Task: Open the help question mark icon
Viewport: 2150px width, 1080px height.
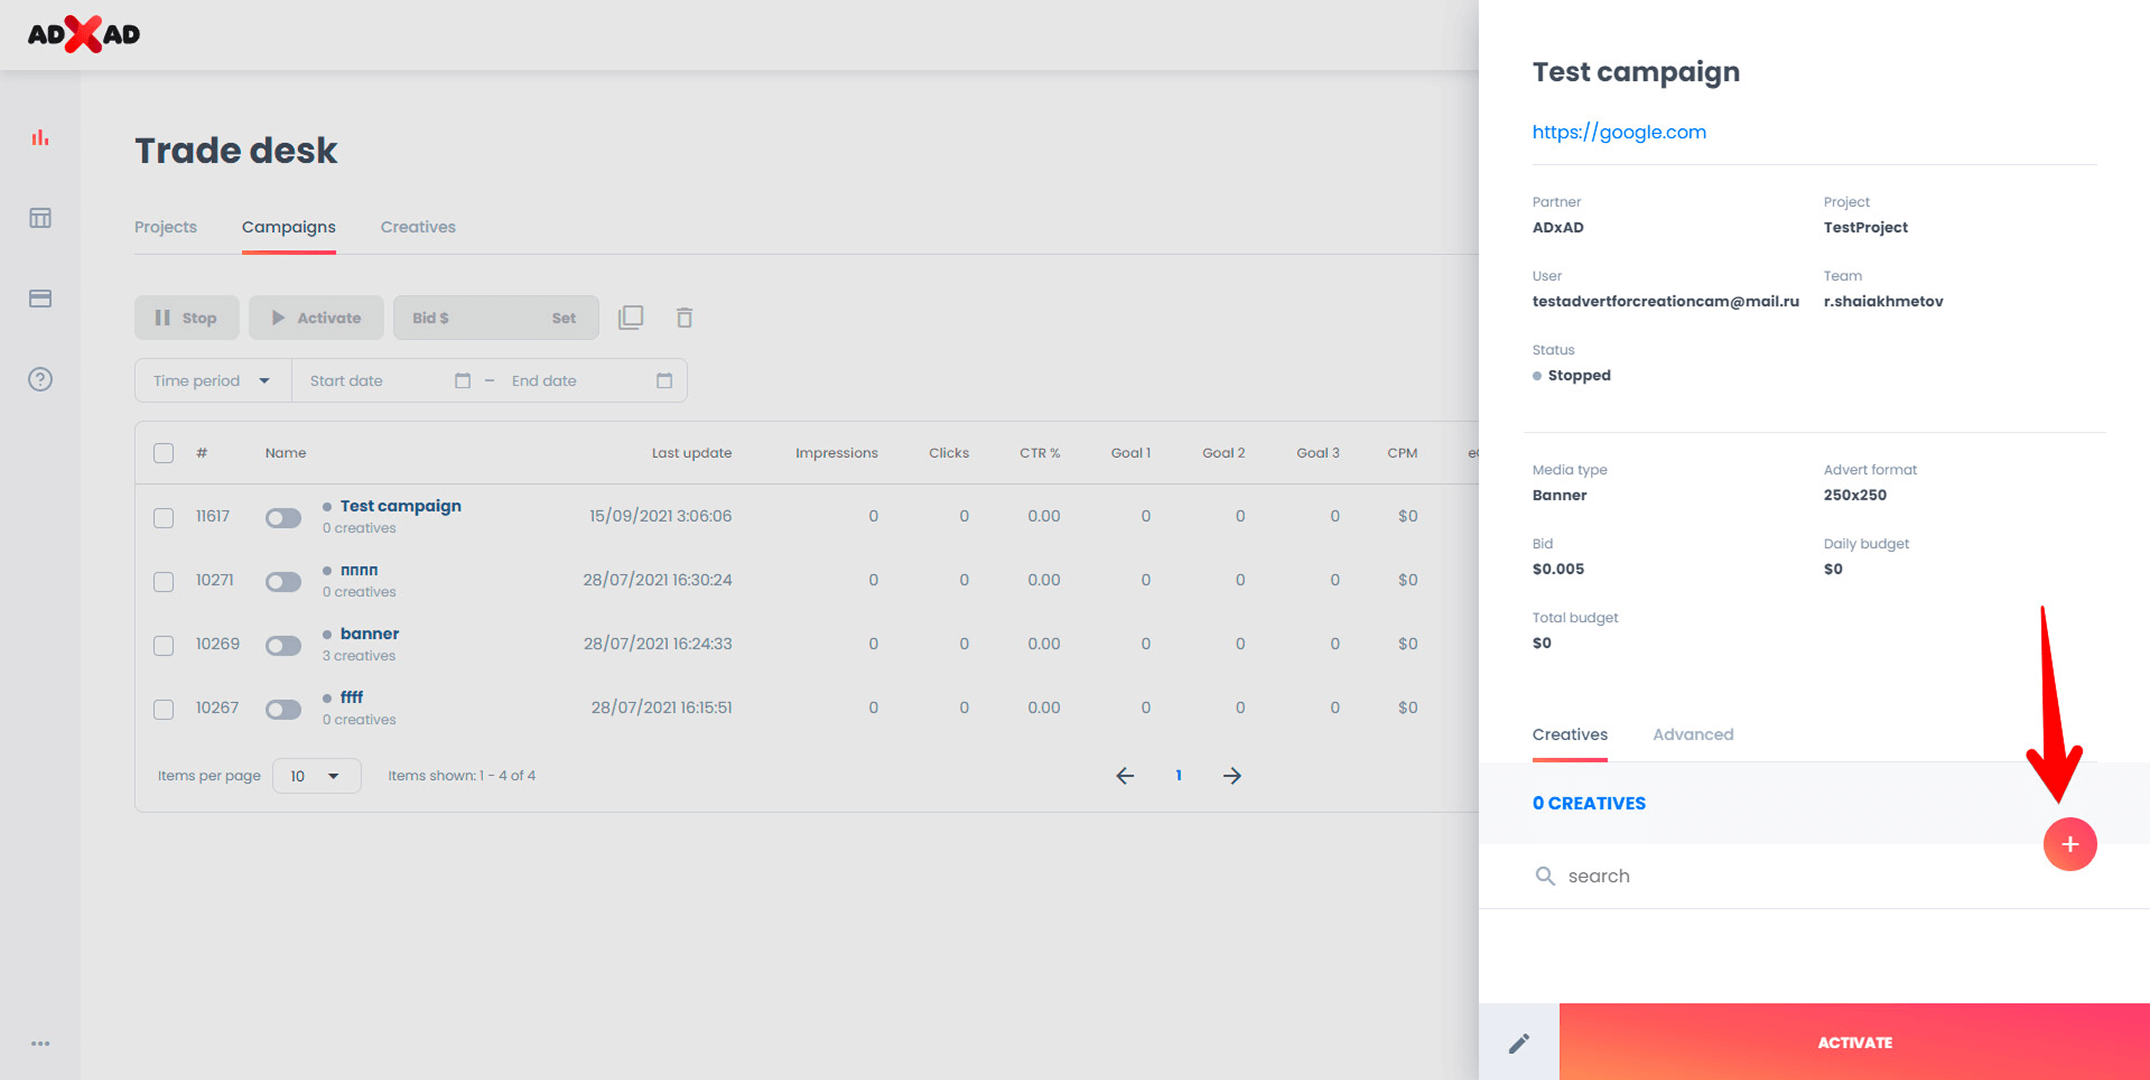Action: click(40, 379)
